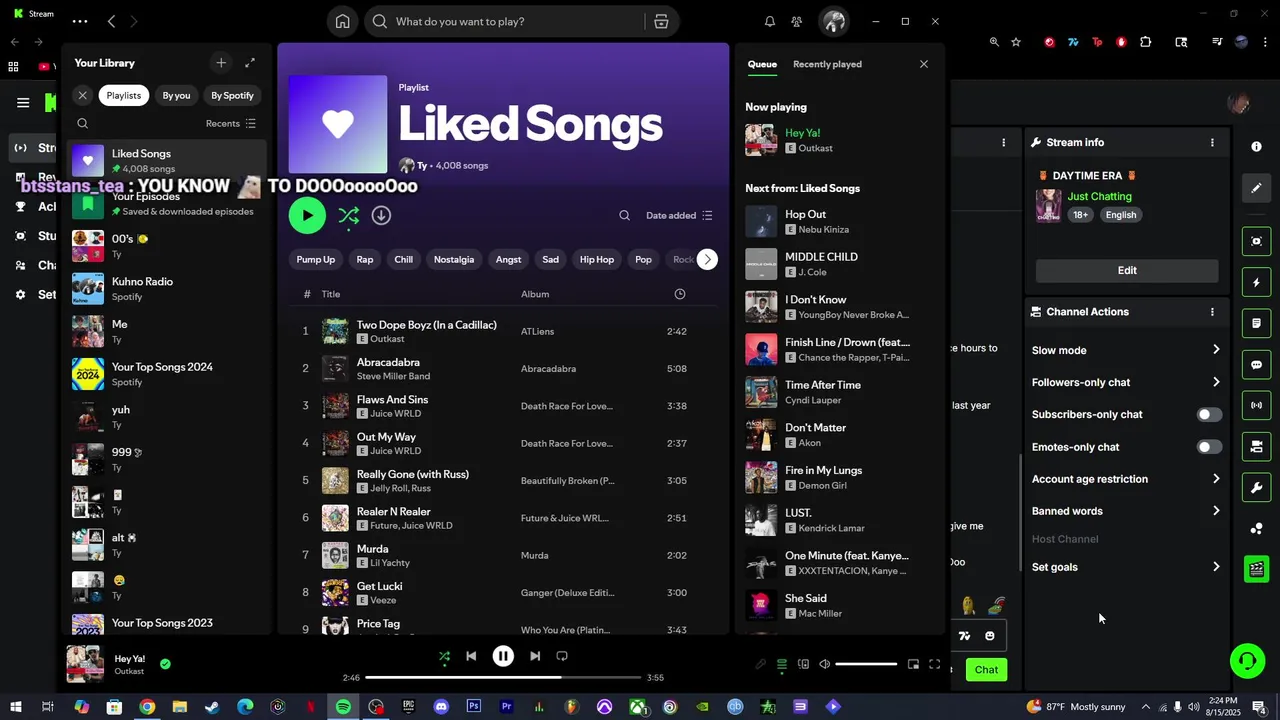Viewport: 1280px width, 720px height.
Task: Skip to next track
Action: [535, 656]
